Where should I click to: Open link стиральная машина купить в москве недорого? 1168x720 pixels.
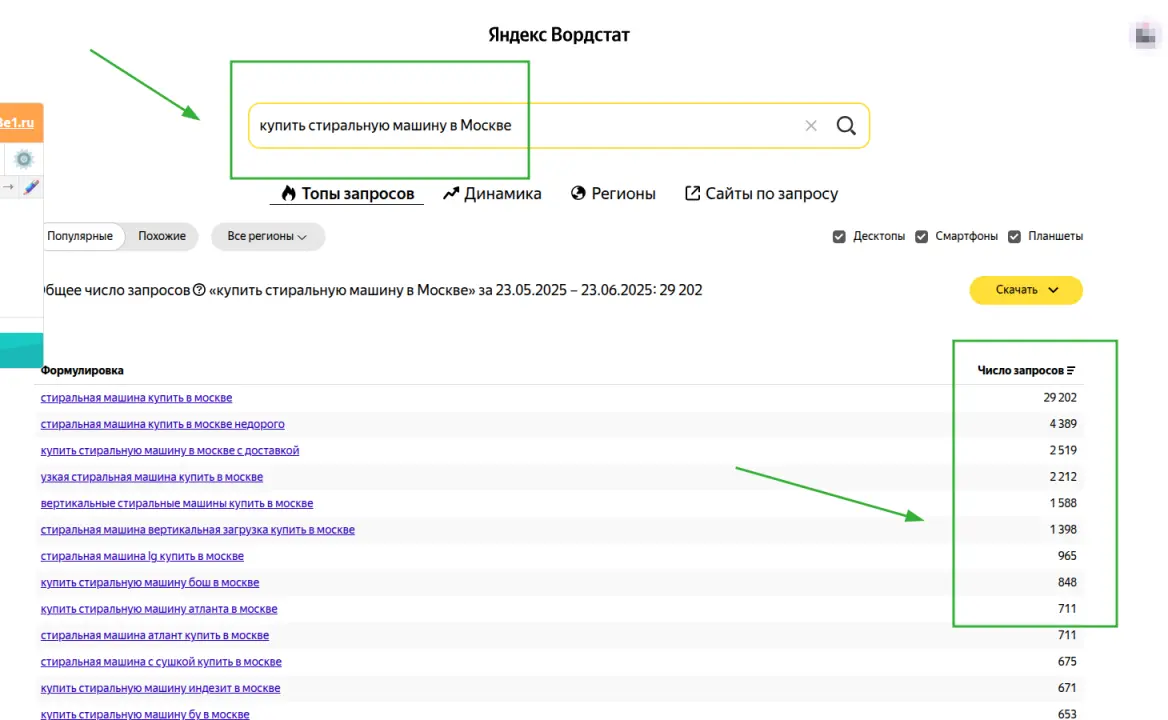tap(162, 424)
